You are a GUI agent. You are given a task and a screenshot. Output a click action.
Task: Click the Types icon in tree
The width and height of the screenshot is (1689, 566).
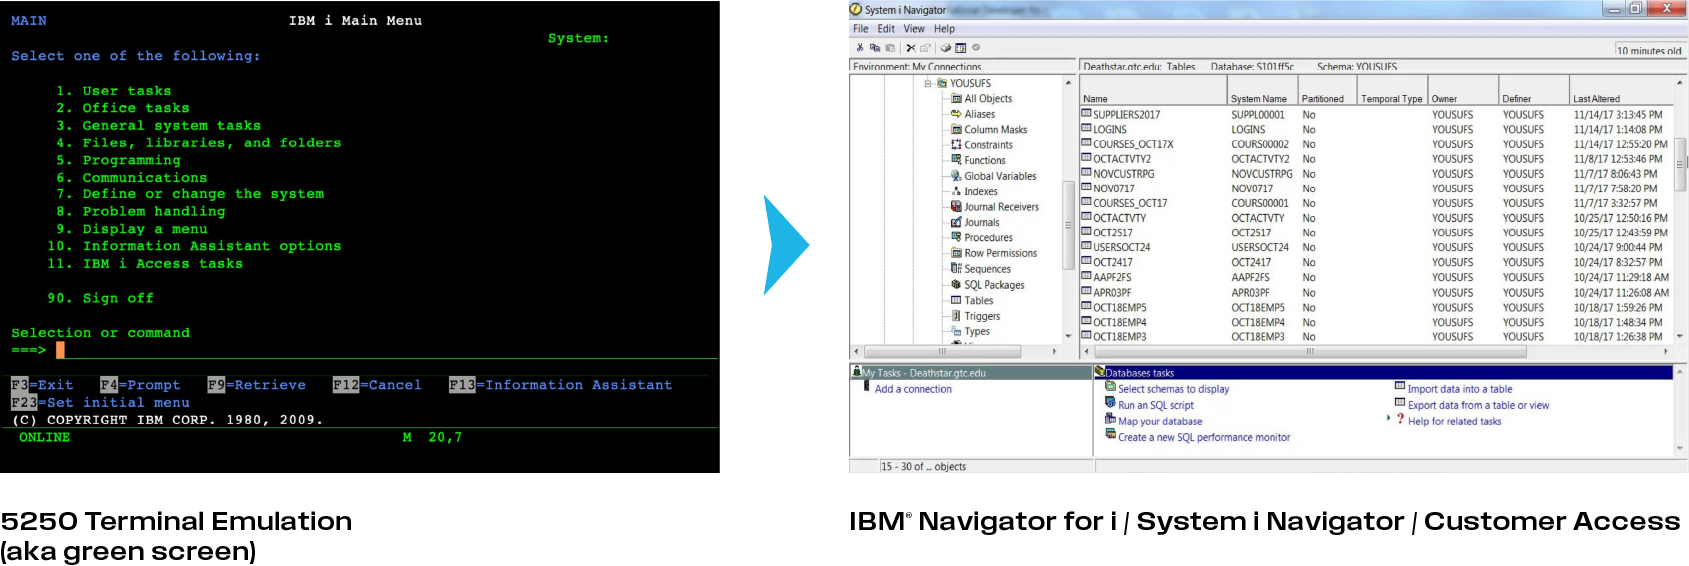[x=956, y=331]
